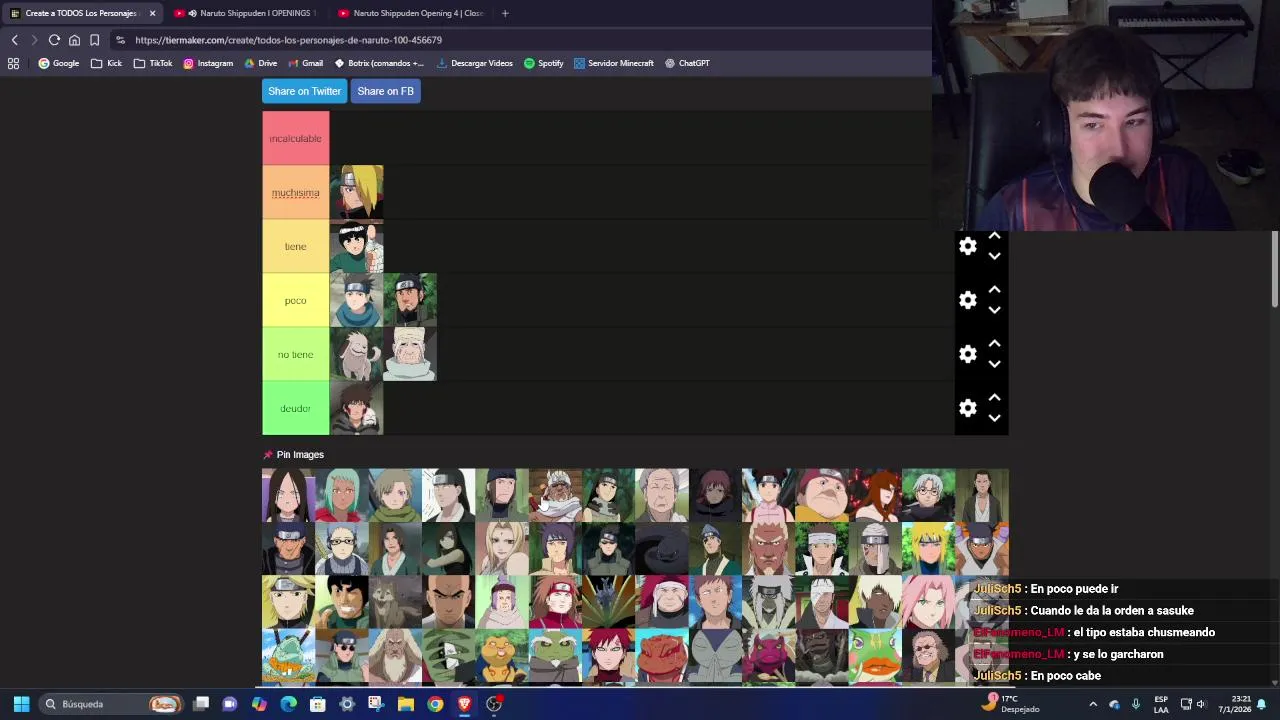Open settings gear for the 'deudor' tier row
Screen dimensions: 1280x720
(968, 408)
